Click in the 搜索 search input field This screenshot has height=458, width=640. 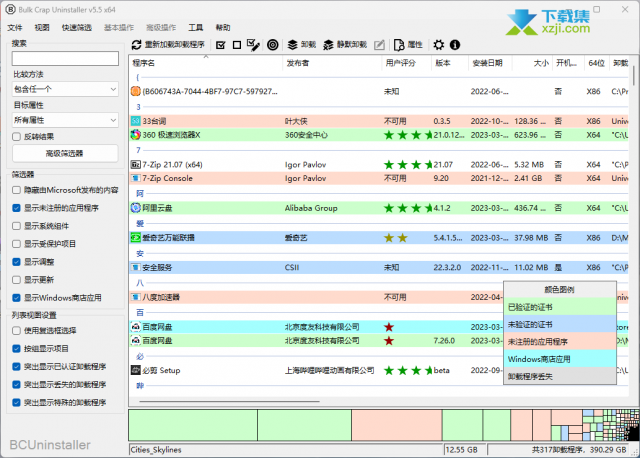pos(65,58)
